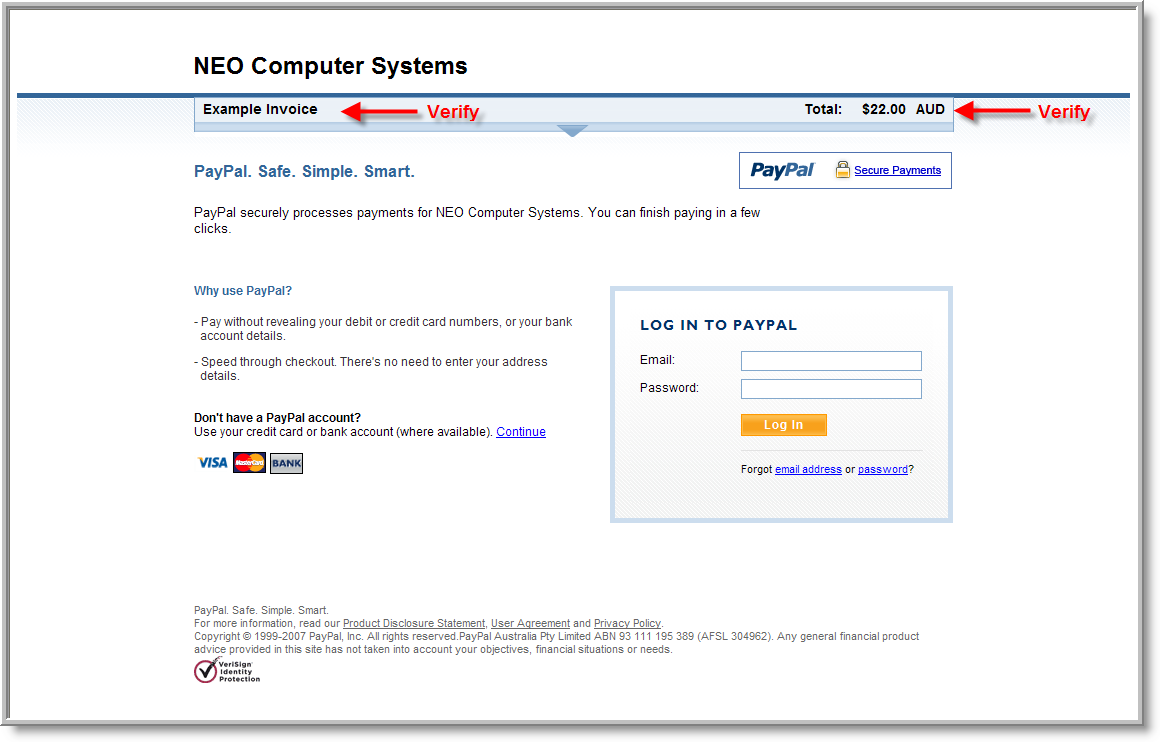
Task: Open the User Agreement link
Action: [x=530, y=624]
